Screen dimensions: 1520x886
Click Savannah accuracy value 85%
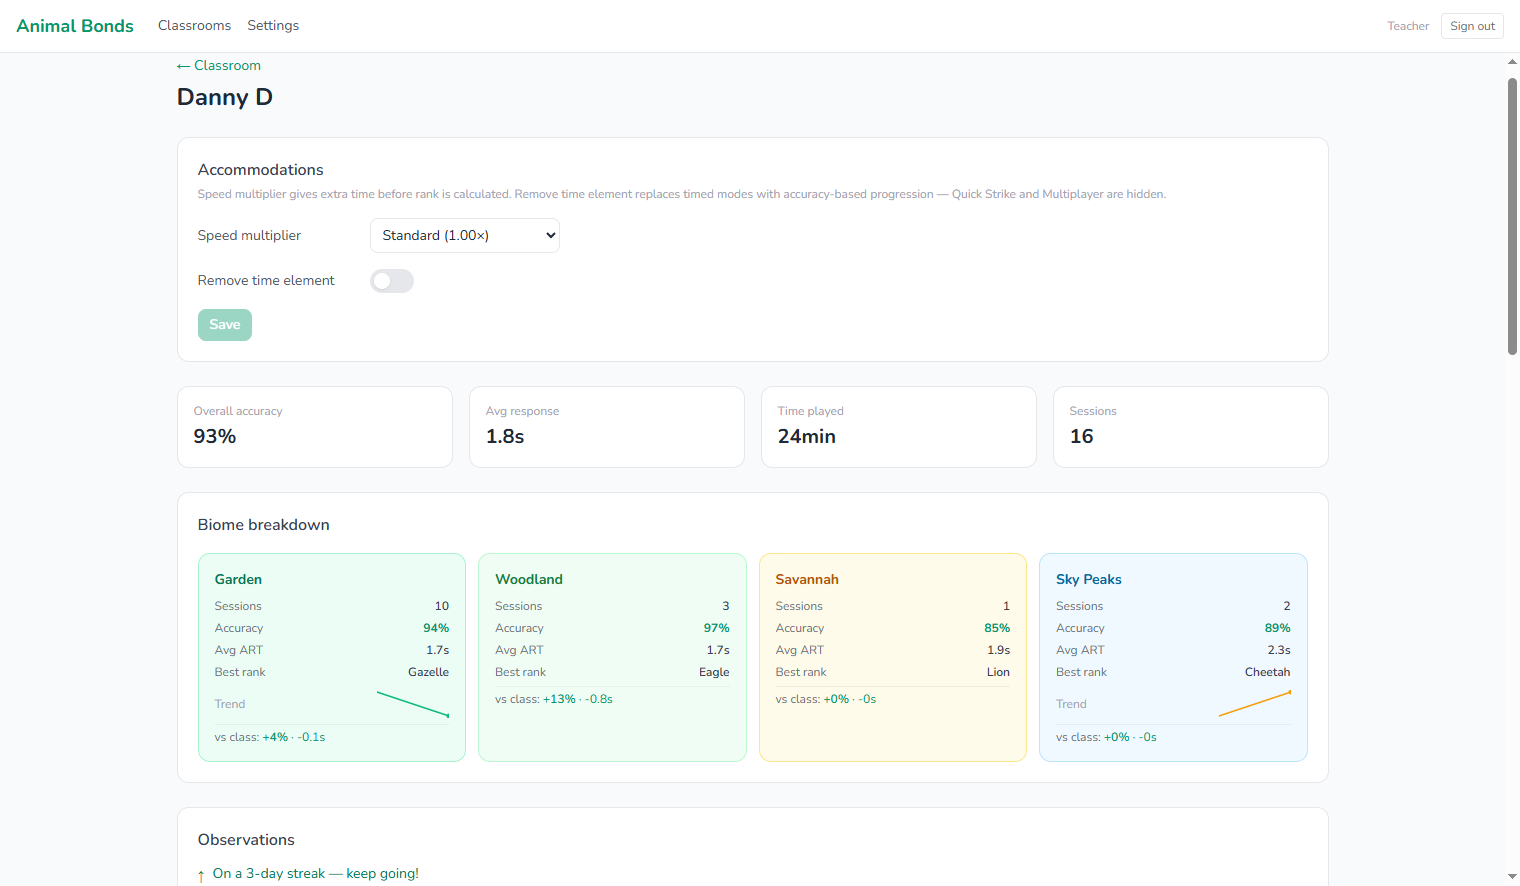[997, 628]
